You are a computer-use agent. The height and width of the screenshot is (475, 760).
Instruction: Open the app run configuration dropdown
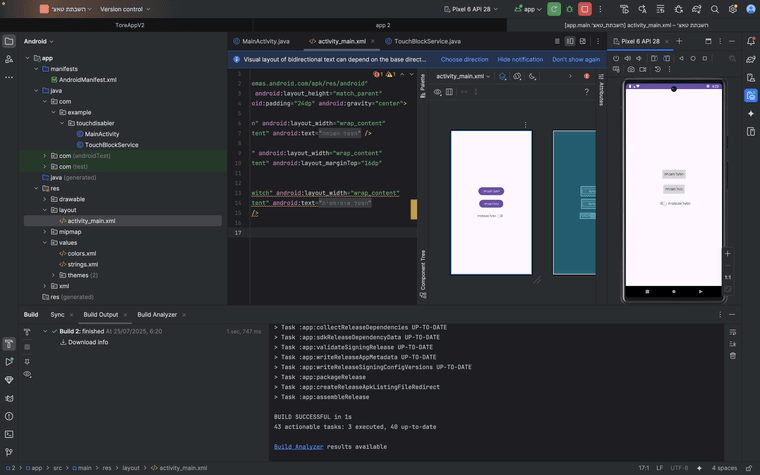(x=528, y=9)
